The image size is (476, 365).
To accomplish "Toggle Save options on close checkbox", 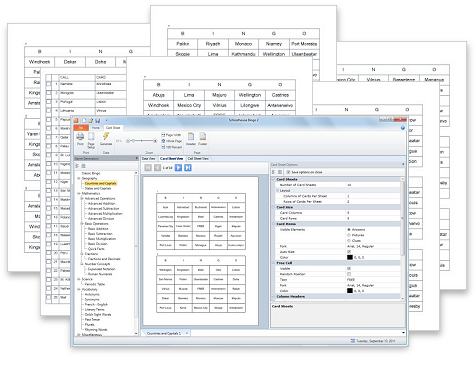I will pos(288,172).
